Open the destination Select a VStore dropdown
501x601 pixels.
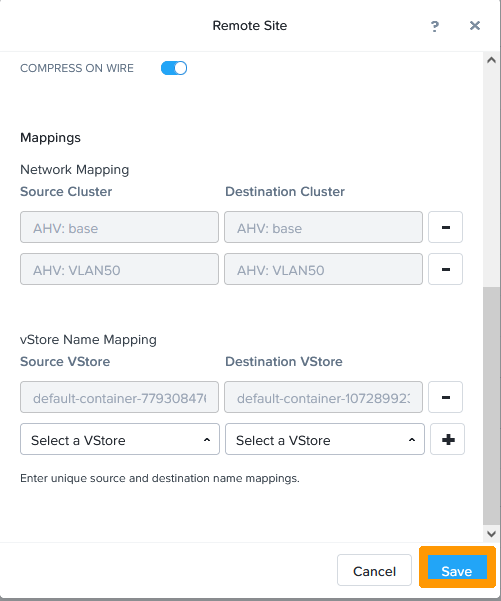tap(325, 439)
